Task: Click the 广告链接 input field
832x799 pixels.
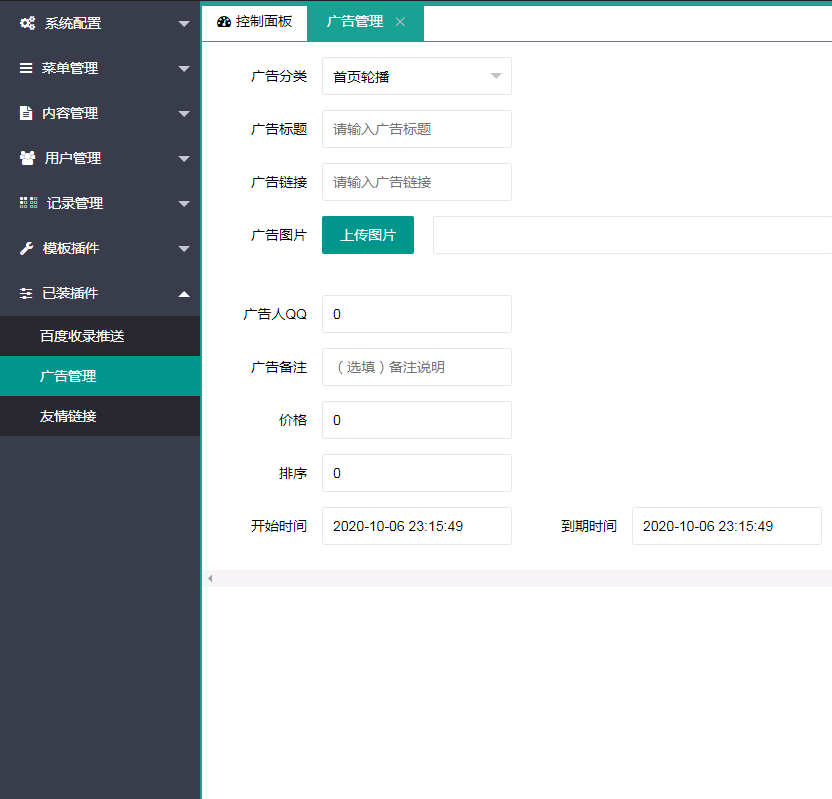Action: 417,182
